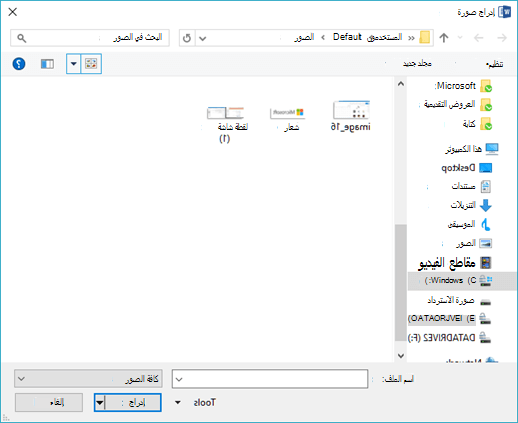Click the recovery image drive icon
The image size is (518, 423).
486,301
